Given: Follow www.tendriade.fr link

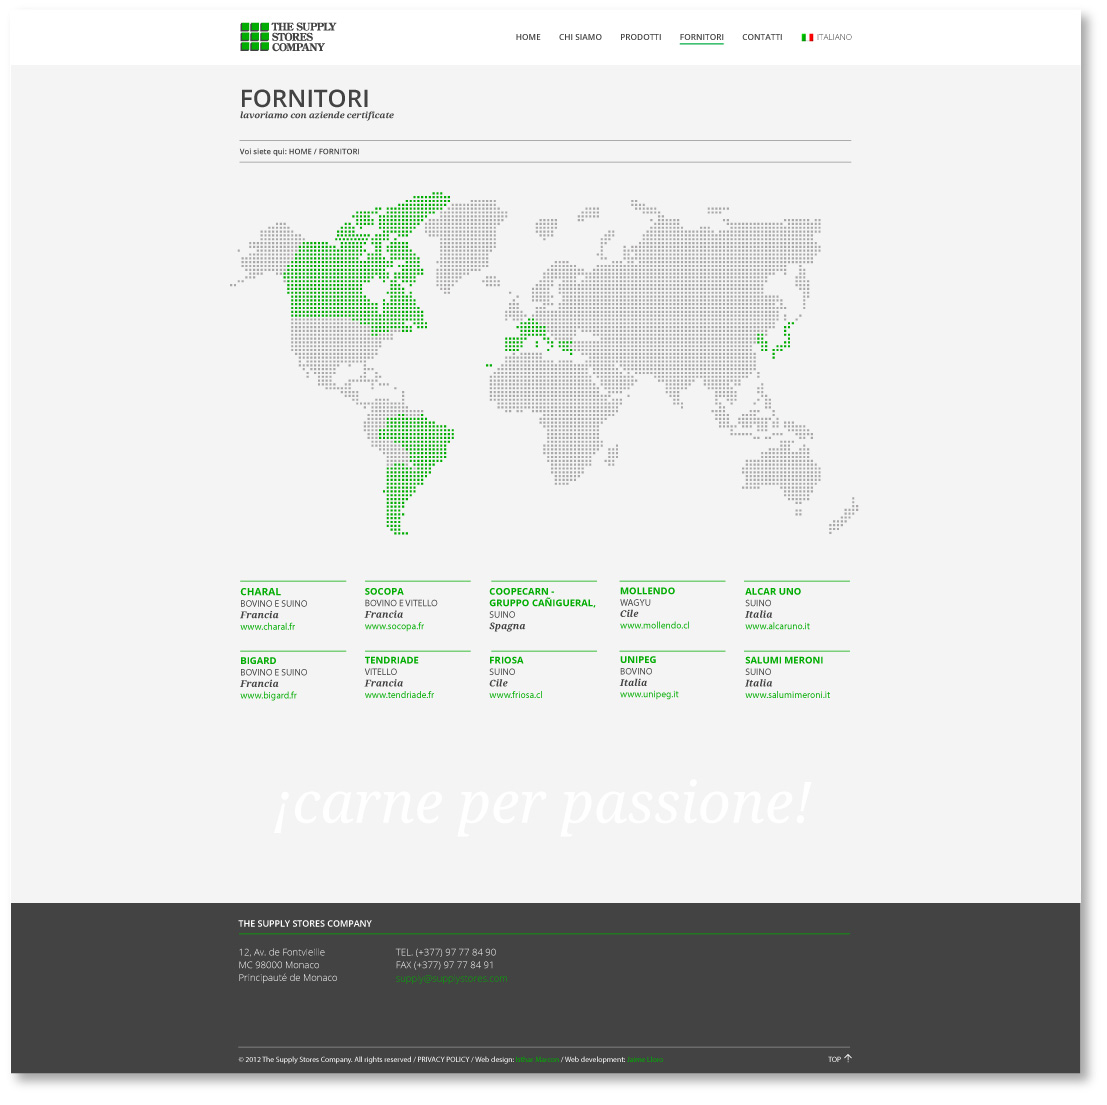Looking at the screenshot, I should [x=399, y=695].
